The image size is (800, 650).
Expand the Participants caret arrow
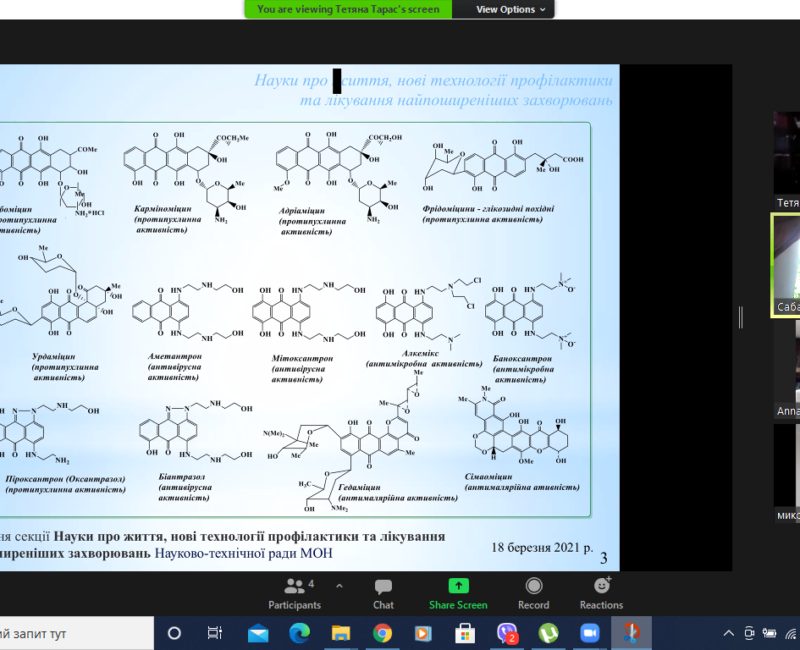pyautogui.click(x=339, y=586)
